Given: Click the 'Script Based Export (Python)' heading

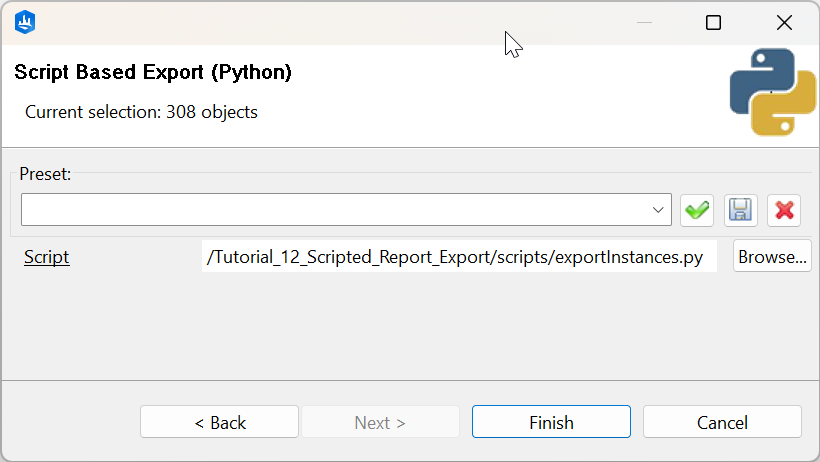Looking at the screenshot, I should pyautogui.click(x=153, y=72).
